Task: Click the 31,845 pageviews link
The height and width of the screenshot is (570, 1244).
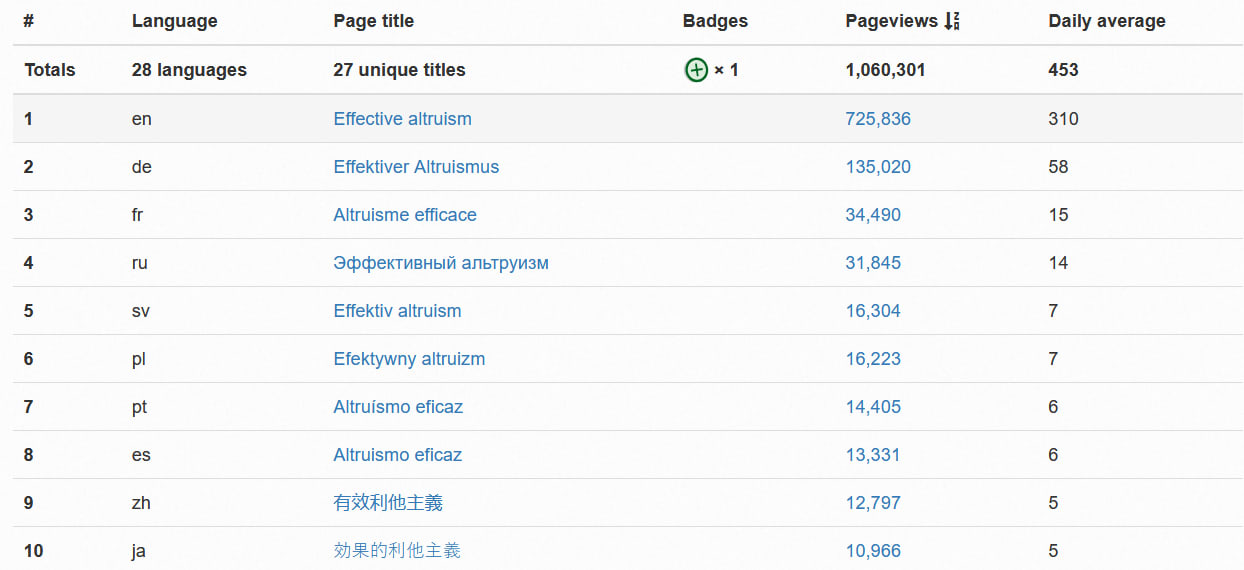Action: pyautogui.click(x=873, y=263)
